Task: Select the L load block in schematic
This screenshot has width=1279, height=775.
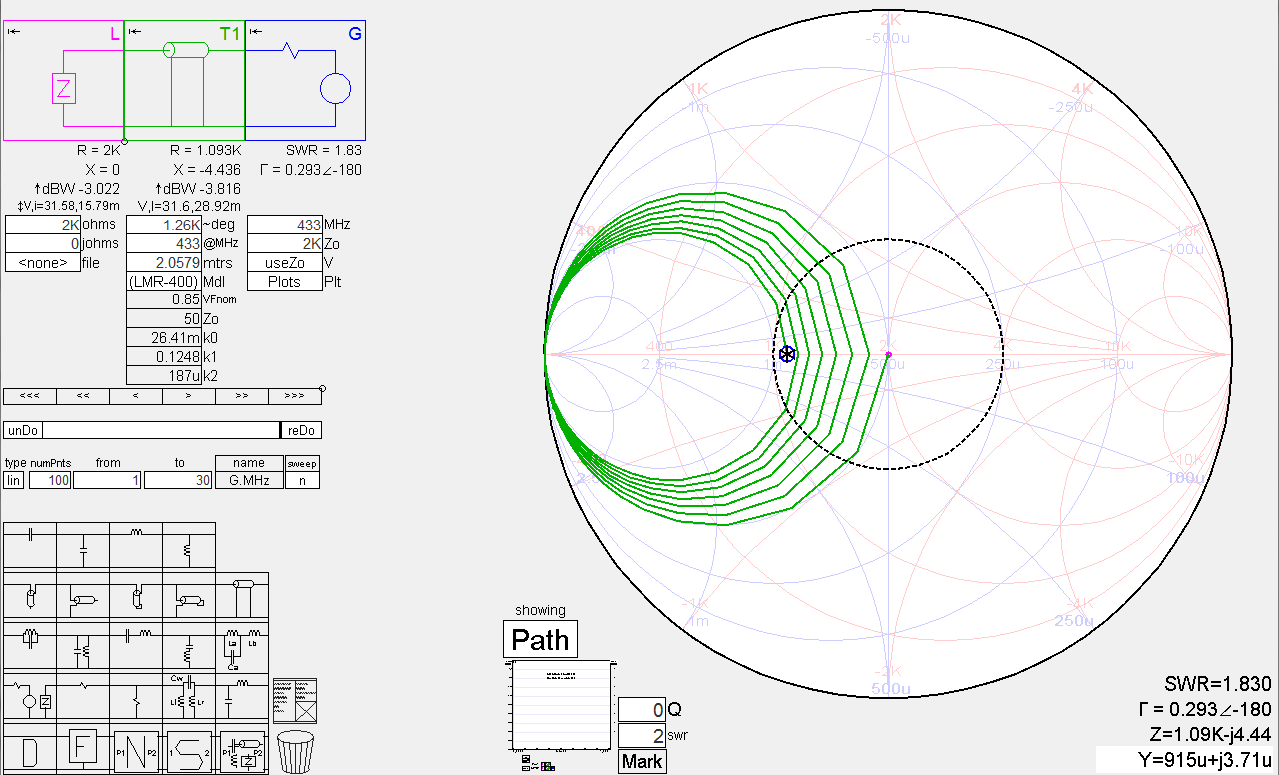Action: coord(63,80)
